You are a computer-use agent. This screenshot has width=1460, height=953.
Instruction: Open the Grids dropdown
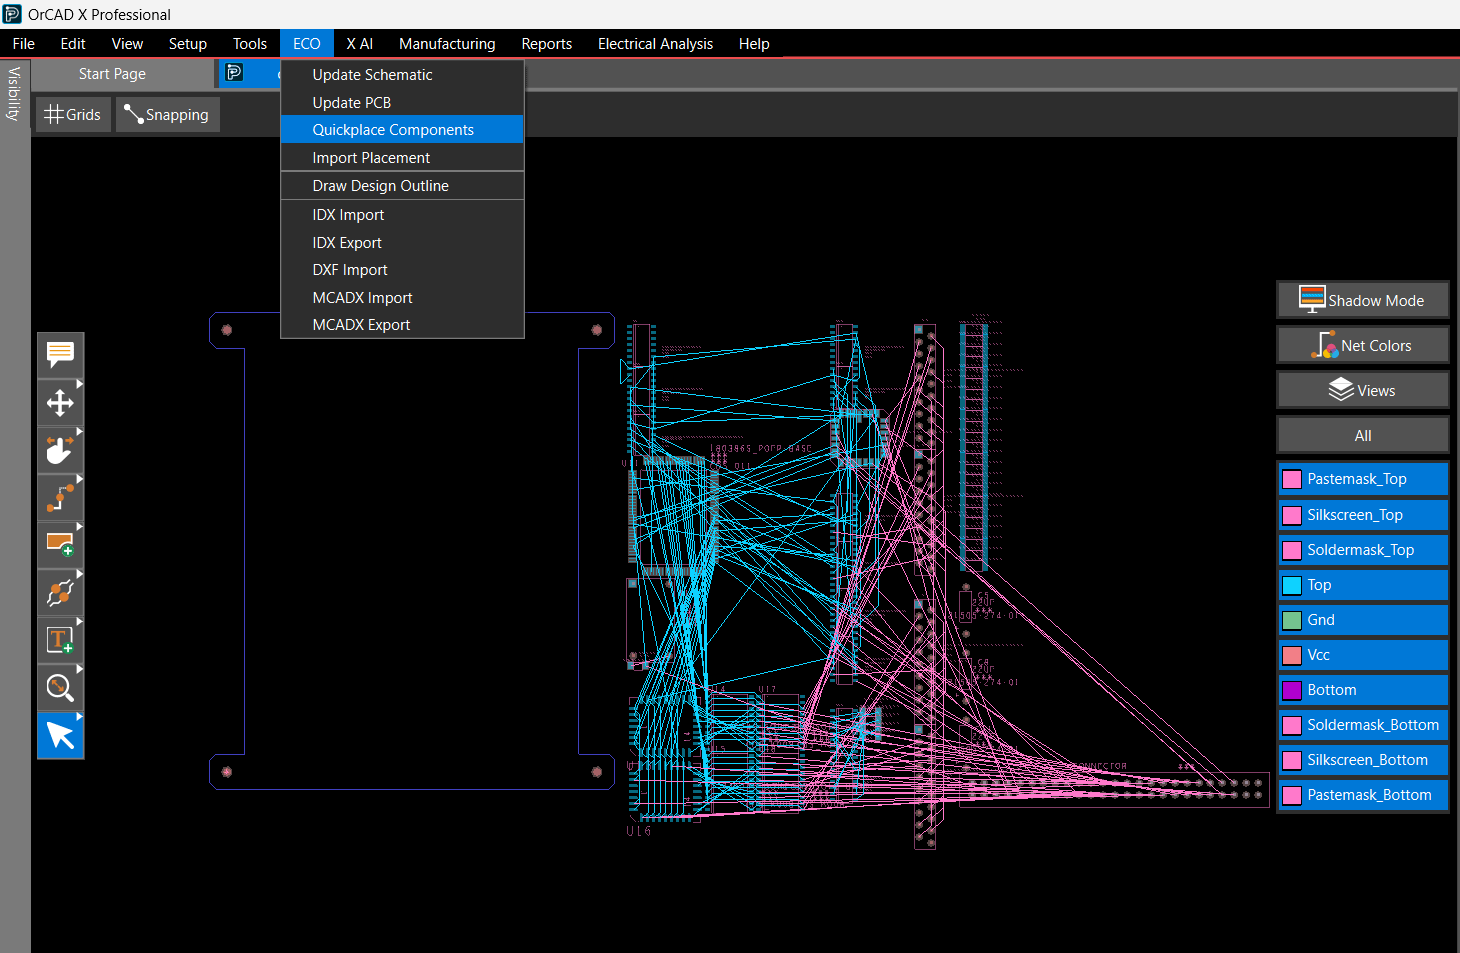point(73,115)
